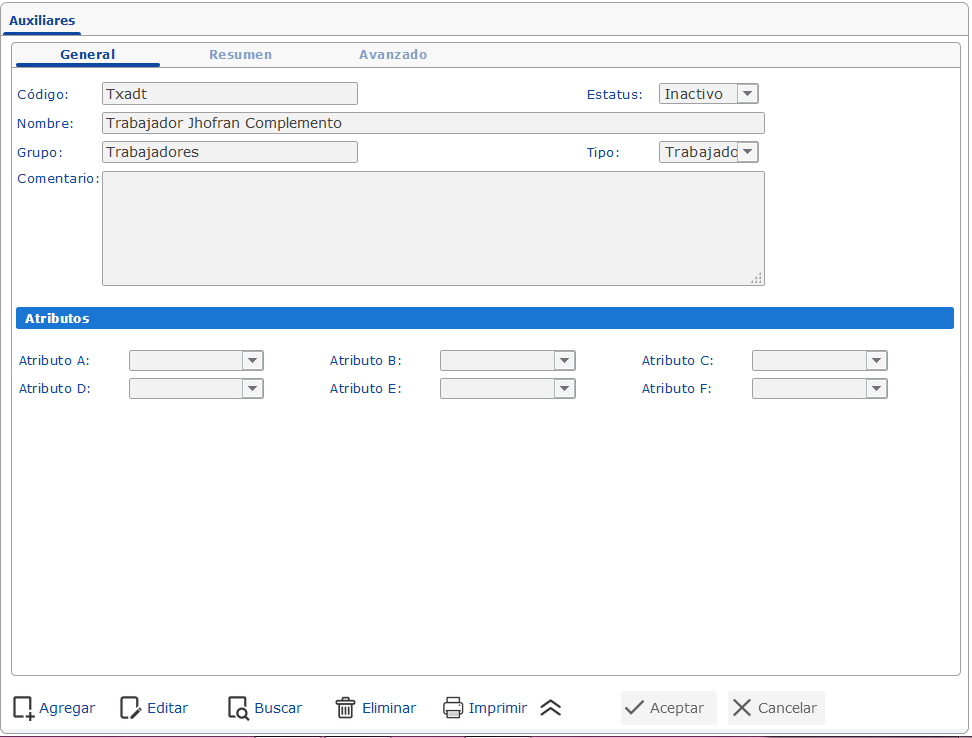This screenshot has height=738, width=972.
Task: Open the Estatus dropdown showing Inactivo
Action: pyautogui.click(x=709, y=94)
